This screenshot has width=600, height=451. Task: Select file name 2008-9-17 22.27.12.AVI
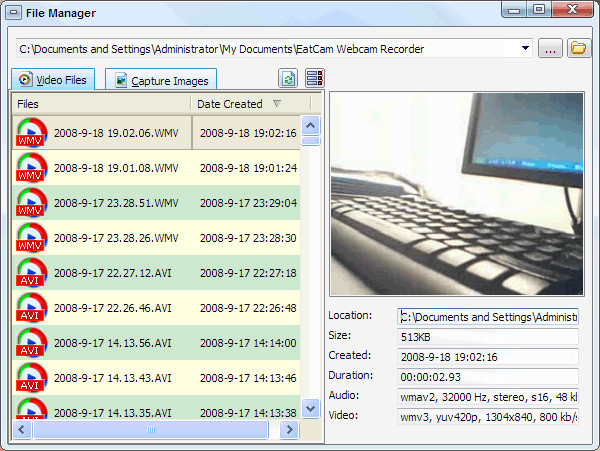pos(113,273)
